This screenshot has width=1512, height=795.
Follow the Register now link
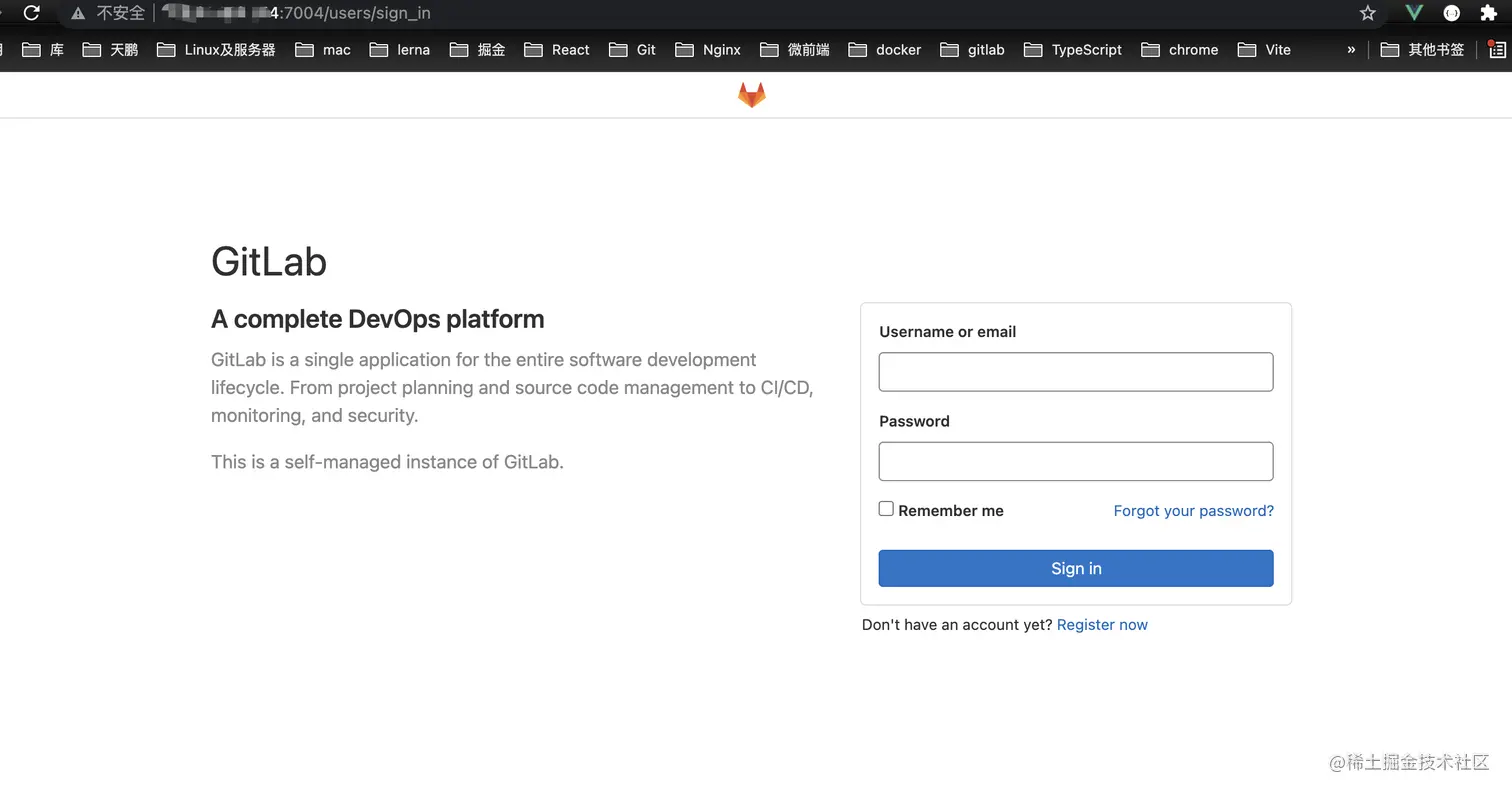[1102, 625]
